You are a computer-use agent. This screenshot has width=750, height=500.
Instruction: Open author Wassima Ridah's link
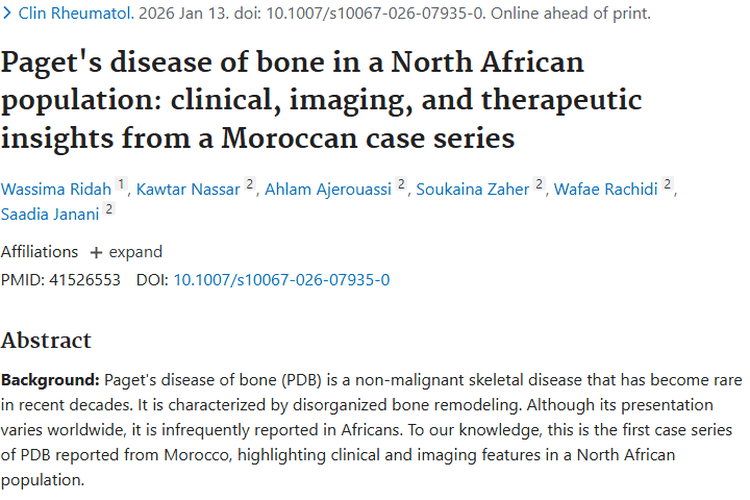click(x=55, y=189)
